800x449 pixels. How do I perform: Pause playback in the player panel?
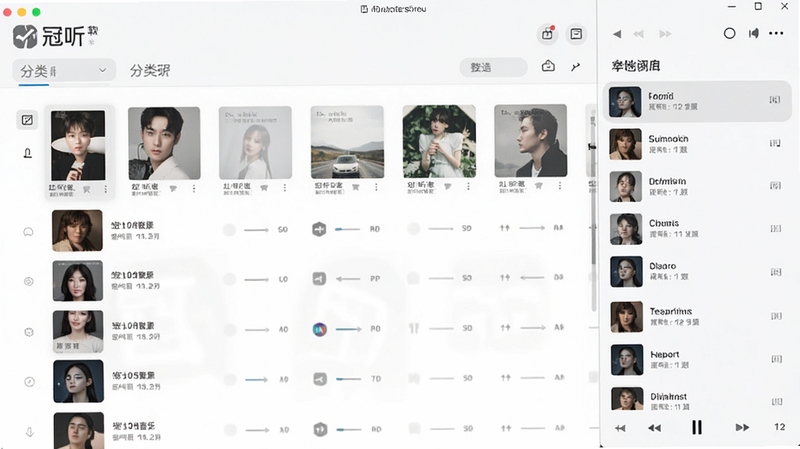(697, 427)
